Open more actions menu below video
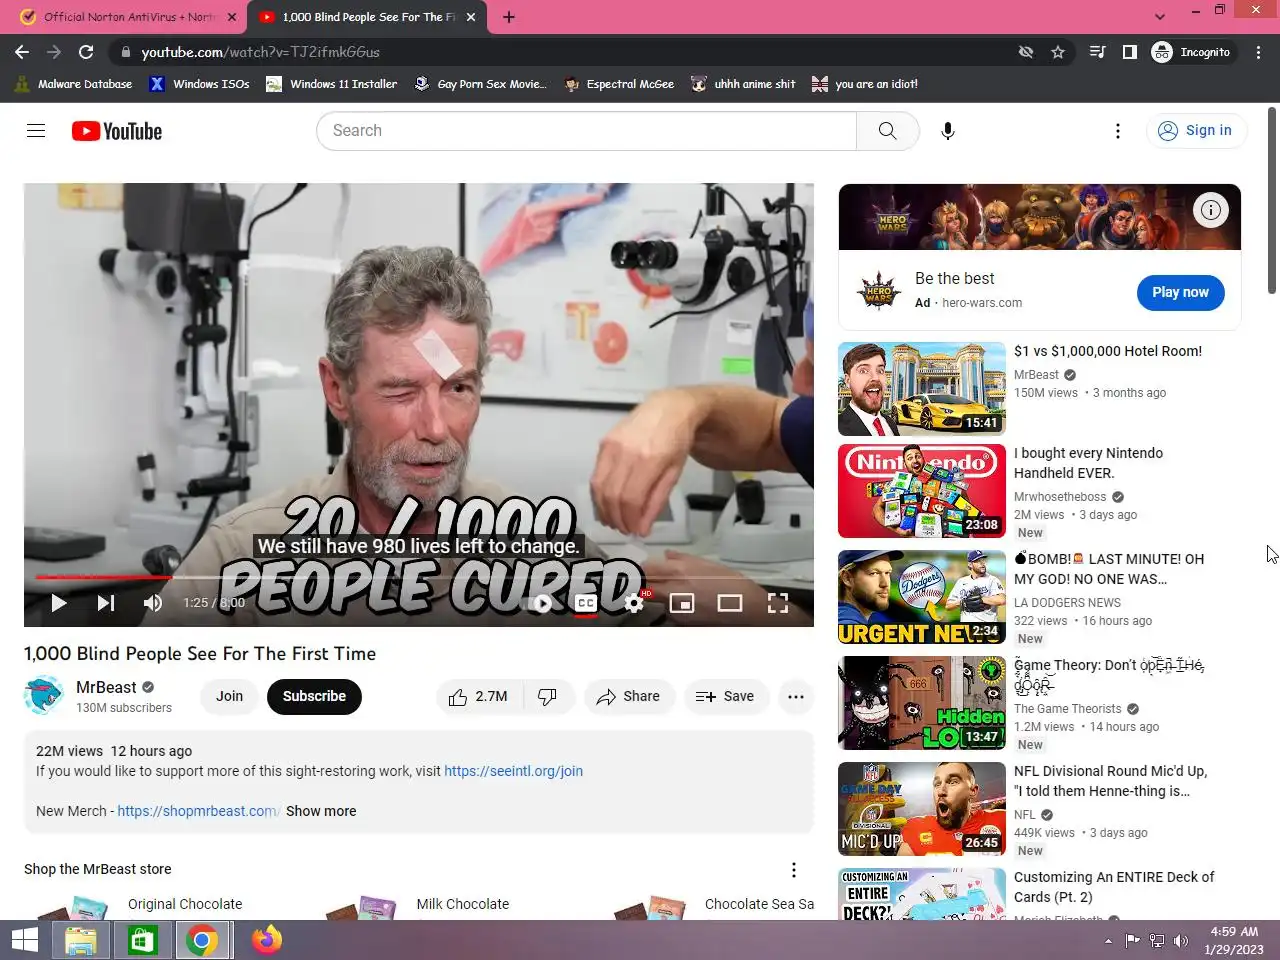1280x960 pixels. pyautogui.click(x=796, y=697)
